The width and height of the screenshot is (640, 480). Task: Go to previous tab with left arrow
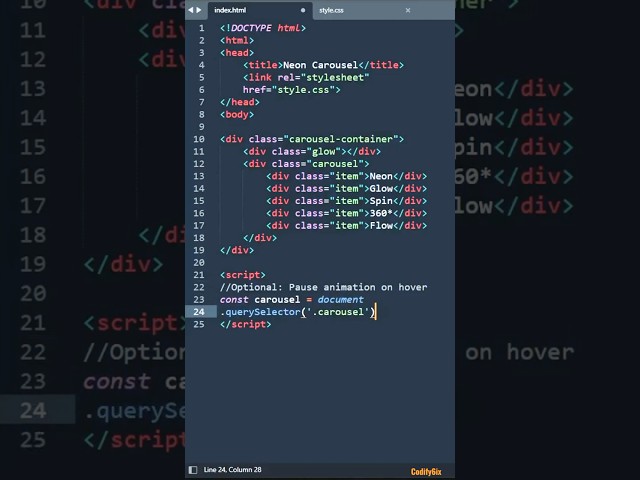[191, 10]
